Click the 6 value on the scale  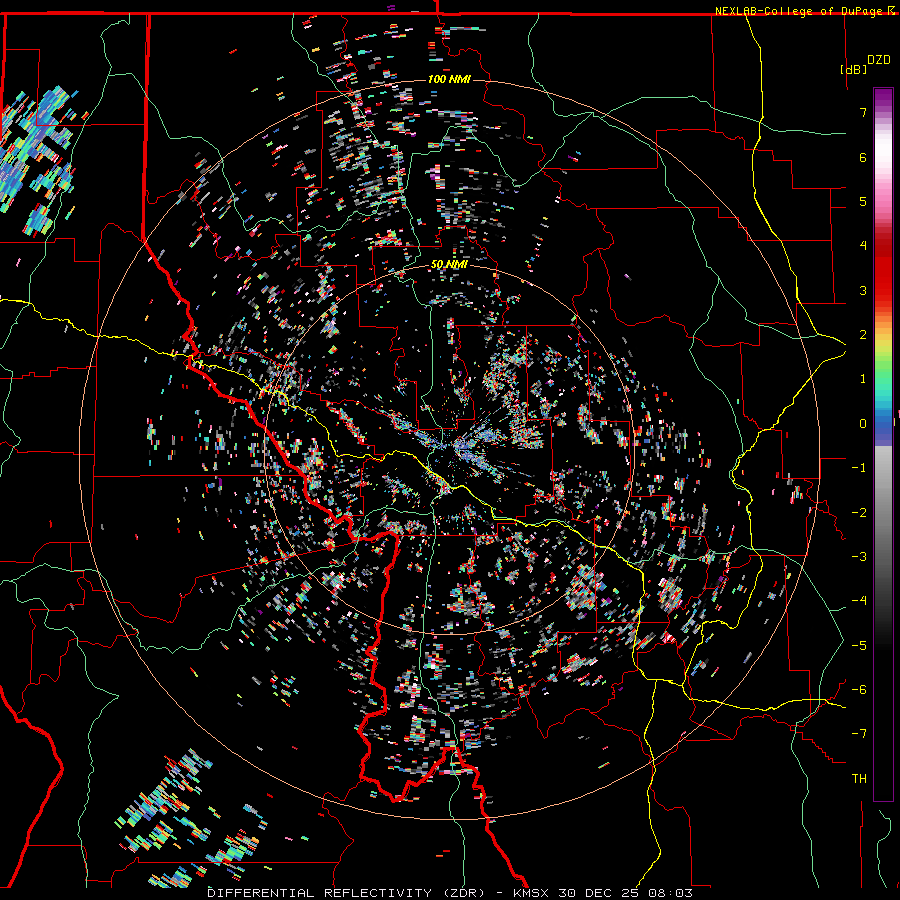863,157
